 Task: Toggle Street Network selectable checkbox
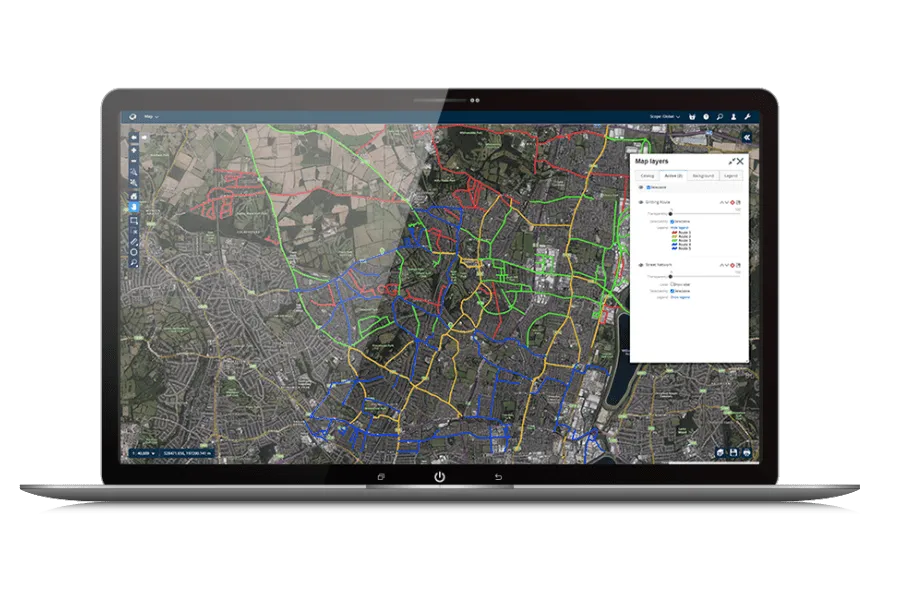[672, 291]
